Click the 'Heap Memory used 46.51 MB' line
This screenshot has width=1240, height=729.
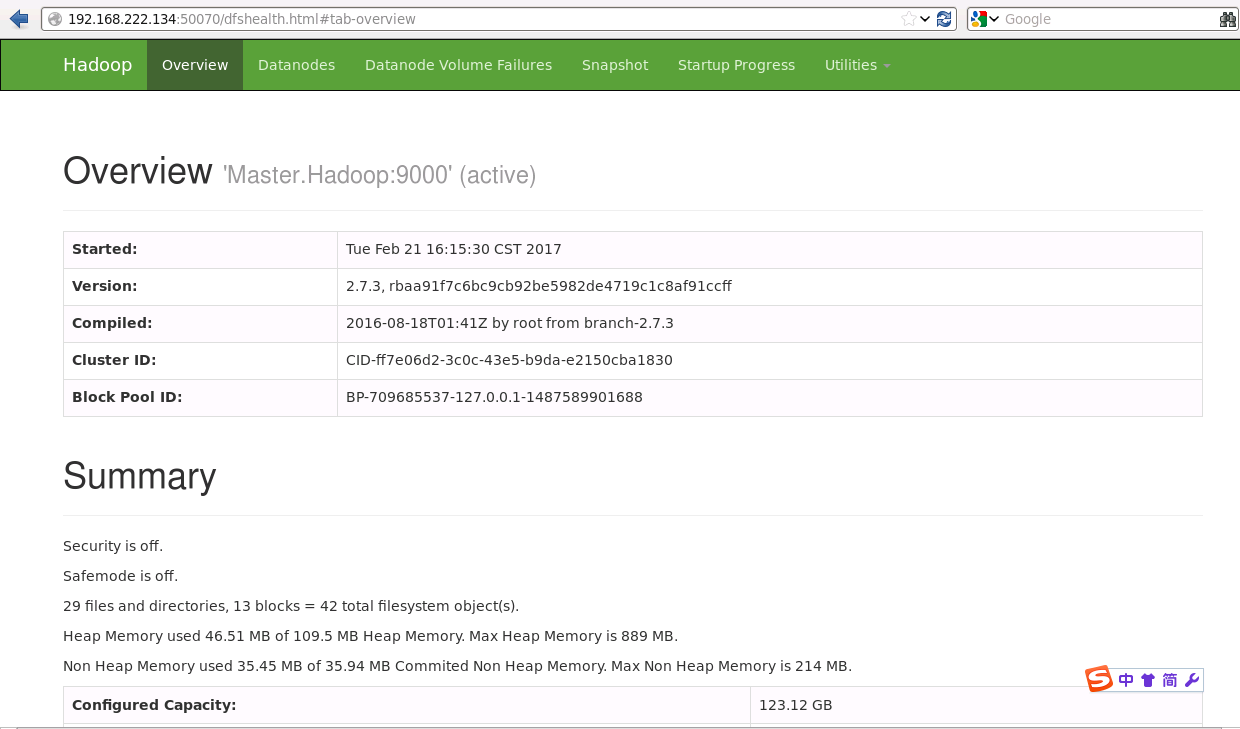(370, 636)
